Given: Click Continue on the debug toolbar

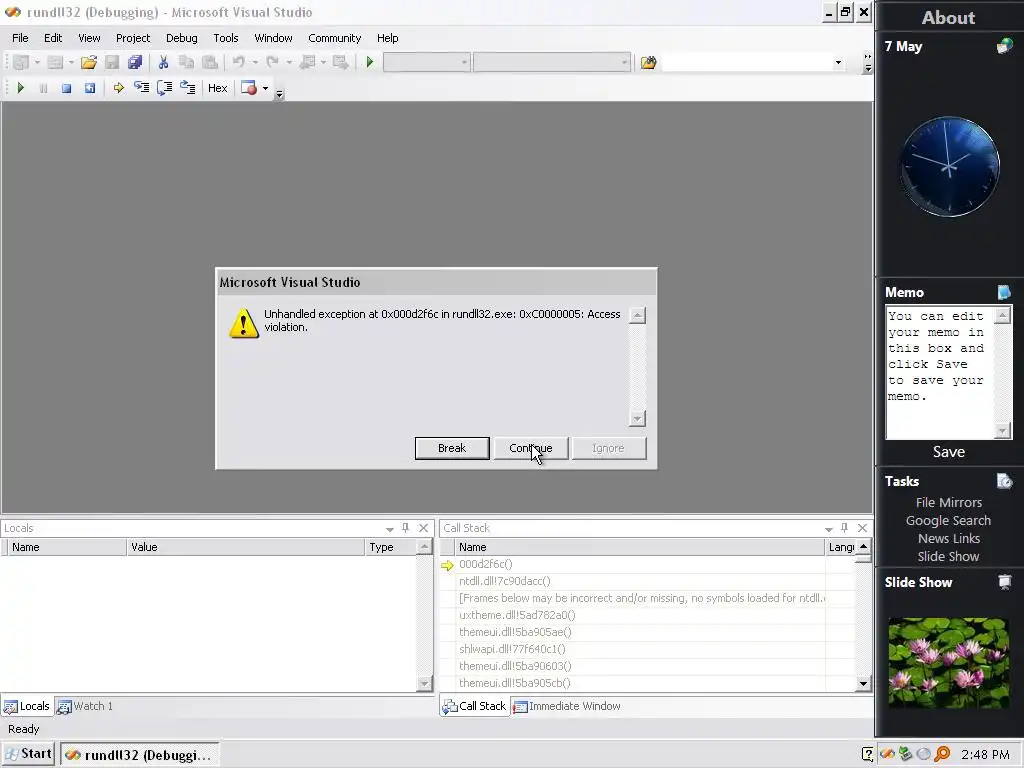Looking at the screenshot, I should coord(20,88).
